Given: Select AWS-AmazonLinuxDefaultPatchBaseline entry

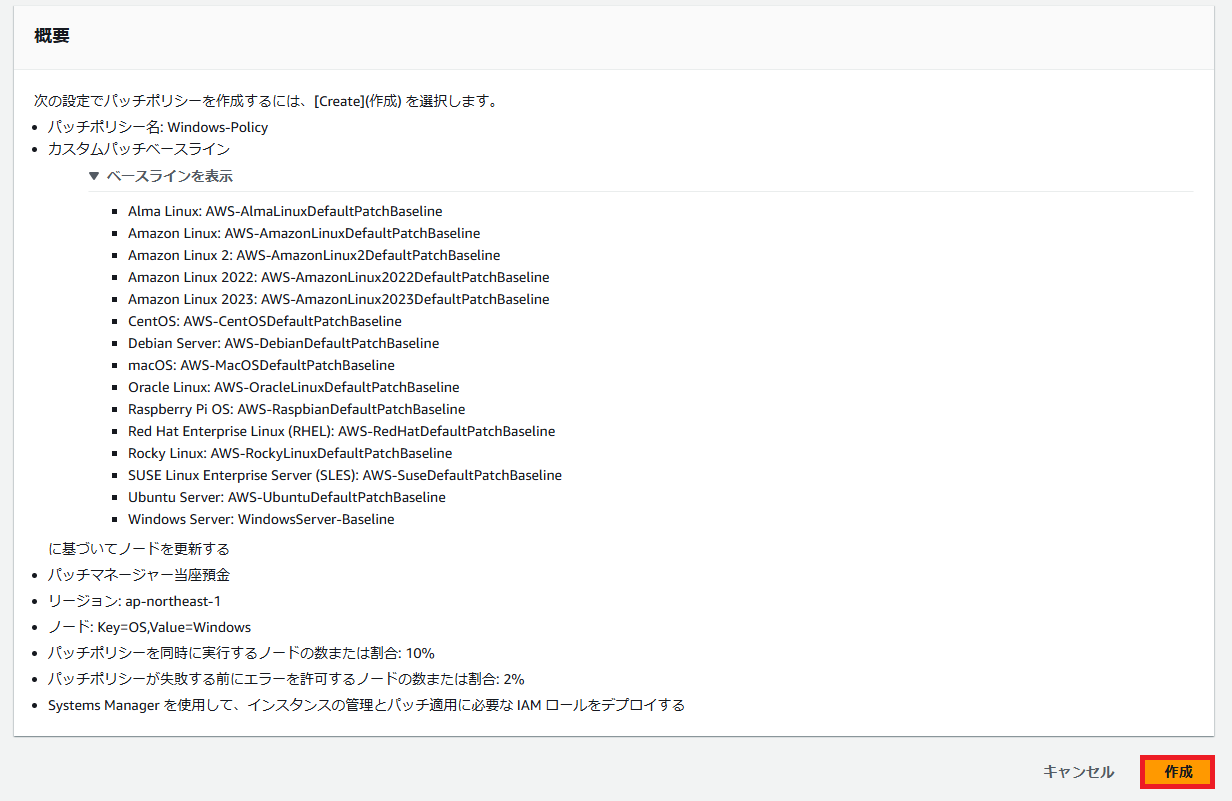Looking at the screenshot, I should [304, 233].
